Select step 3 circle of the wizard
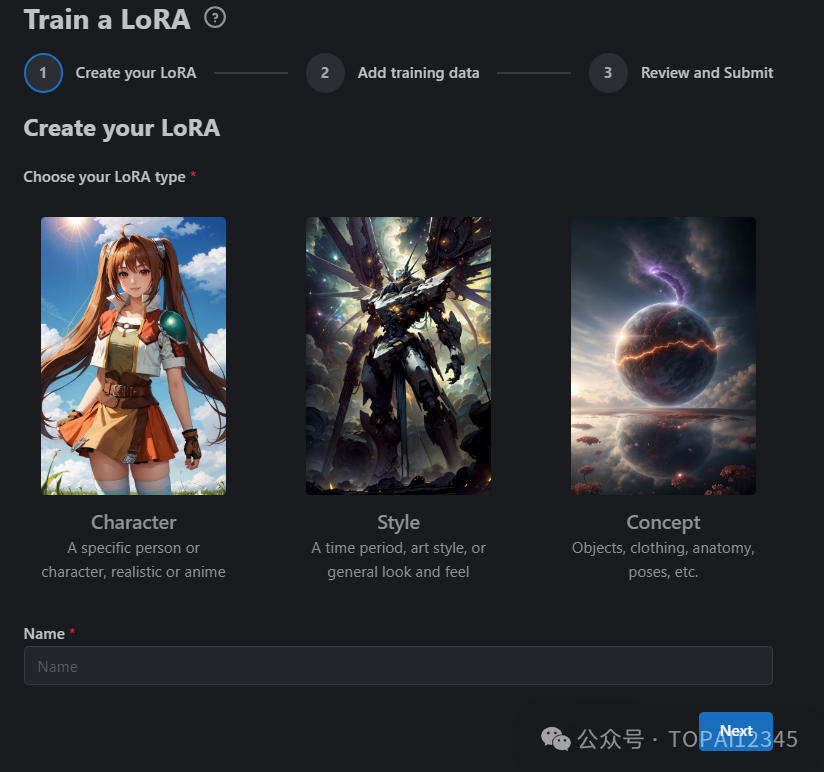The height and width of the screenshot is (772, 824). (608, 73)
